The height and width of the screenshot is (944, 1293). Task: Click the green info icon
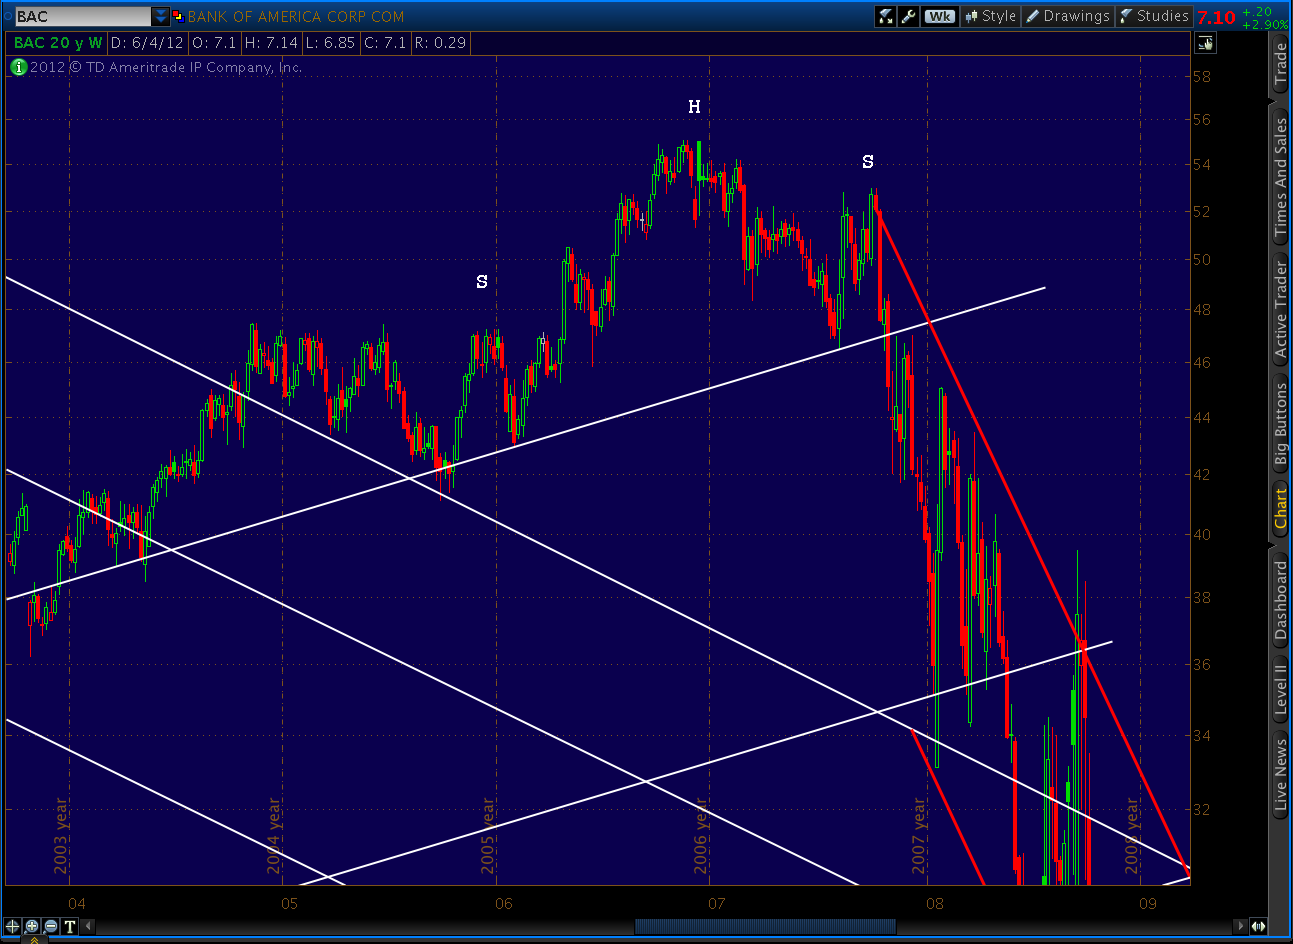pyautogui.click(x=18, y=67)
